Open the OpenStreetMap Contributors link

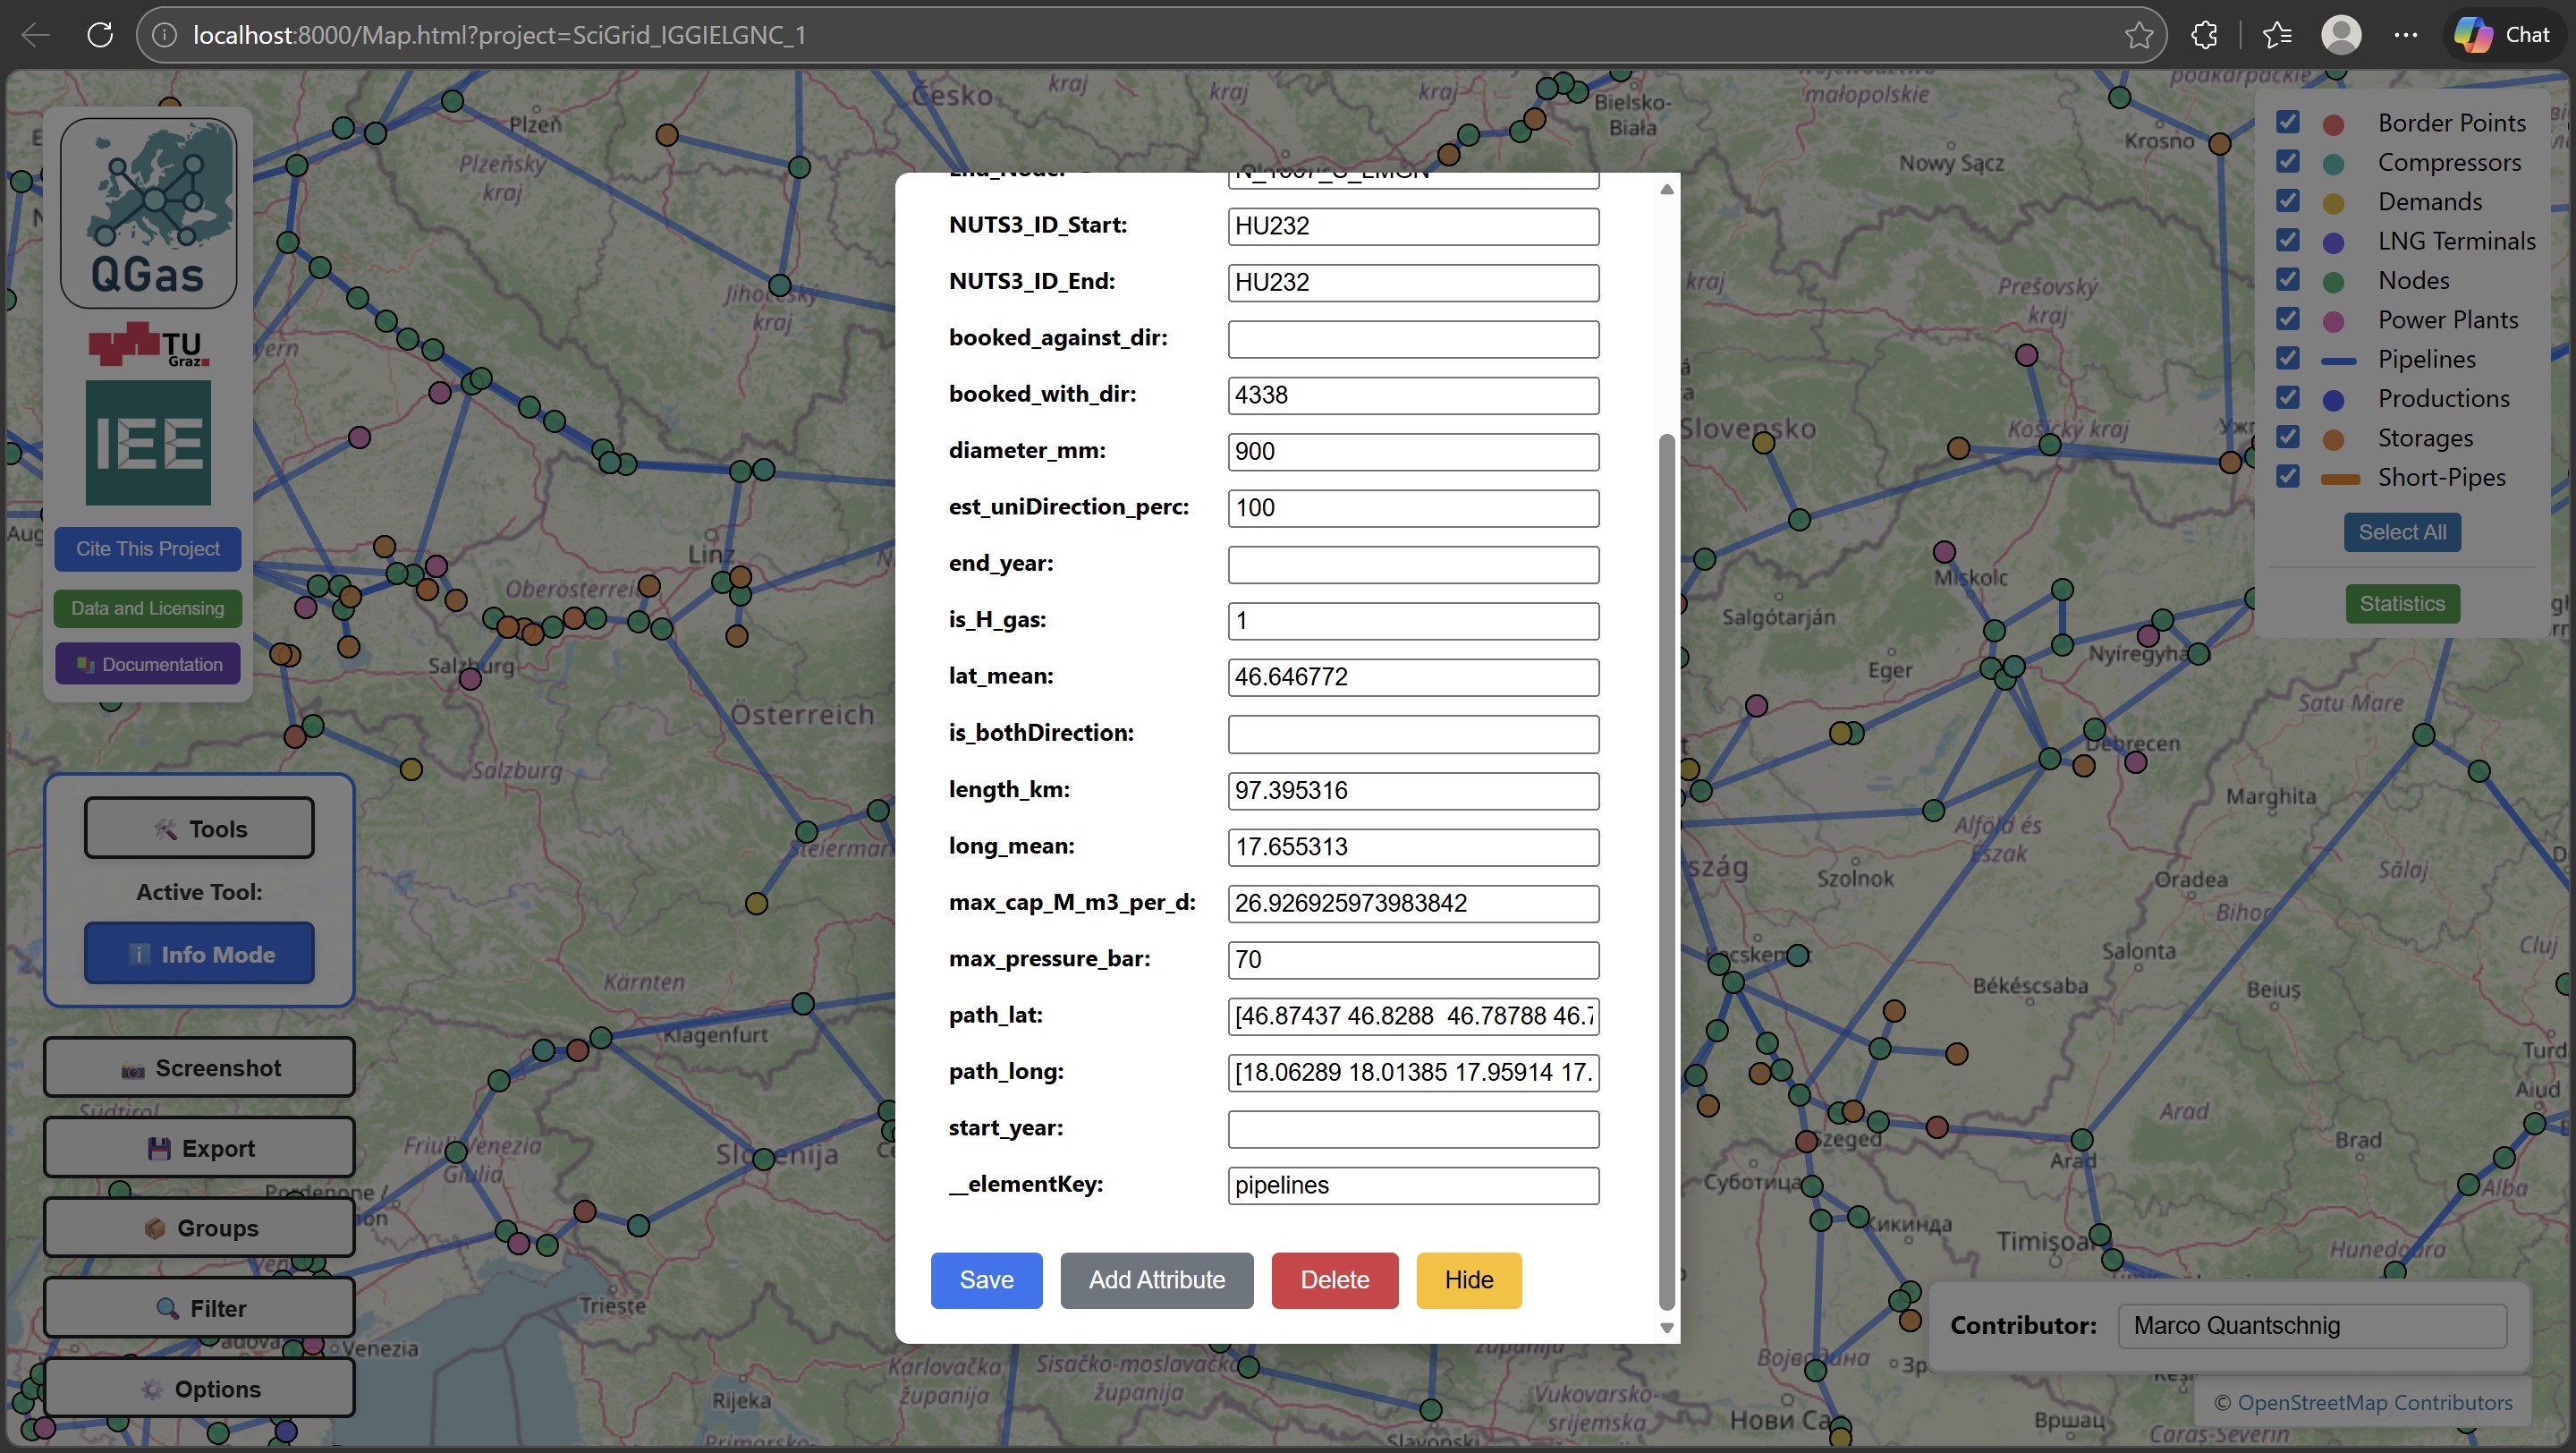click(x=2374, y=1403)
